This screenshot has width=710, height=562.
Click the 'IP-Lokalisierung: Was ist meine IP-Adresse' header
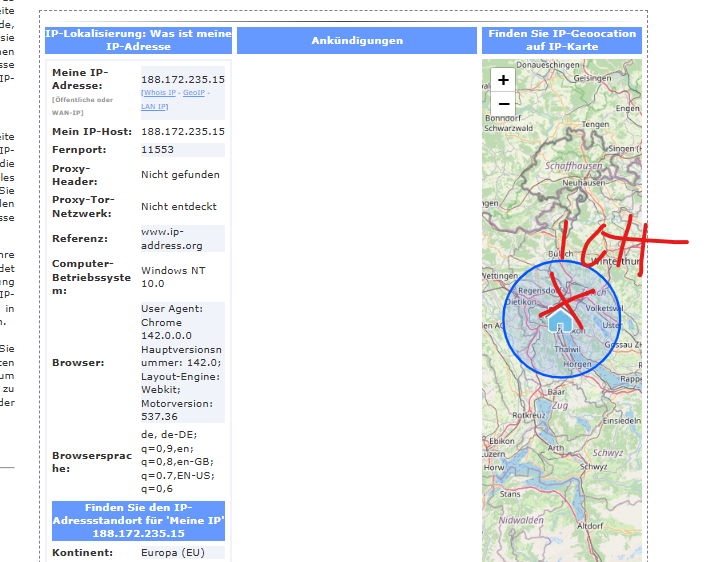tap(138, 40)
